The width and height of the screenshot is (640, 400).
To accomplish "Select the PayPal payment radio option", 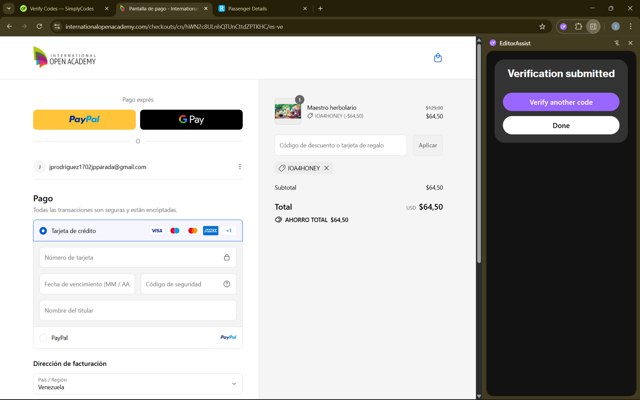I will click(x=43, y=338).
